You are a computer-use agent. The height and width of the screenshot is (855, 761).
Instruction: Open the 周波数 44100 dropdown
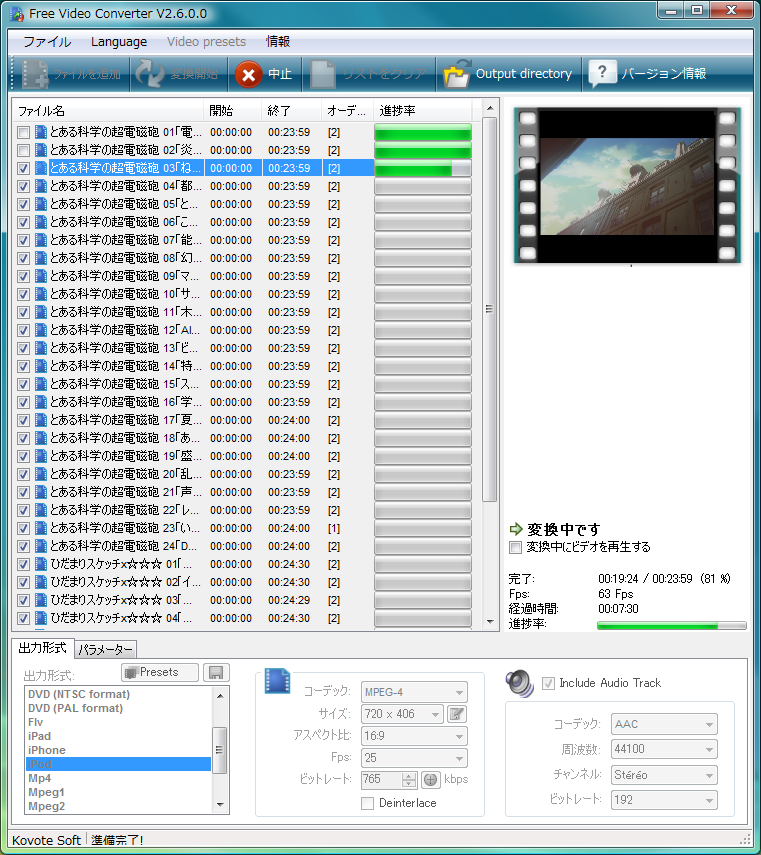tap(664, 749)
